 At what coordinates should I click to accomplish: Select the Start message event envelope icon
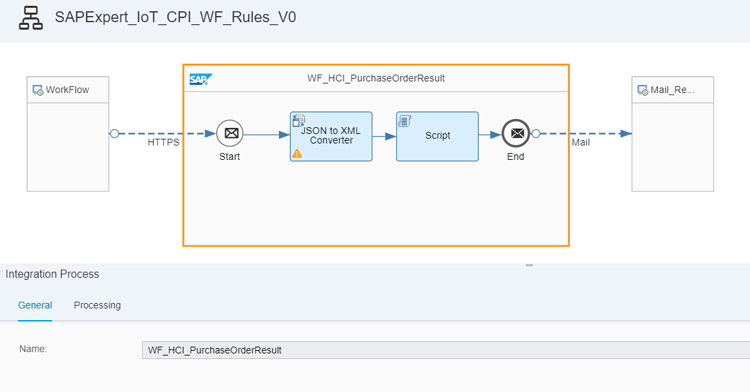(230, 133)
